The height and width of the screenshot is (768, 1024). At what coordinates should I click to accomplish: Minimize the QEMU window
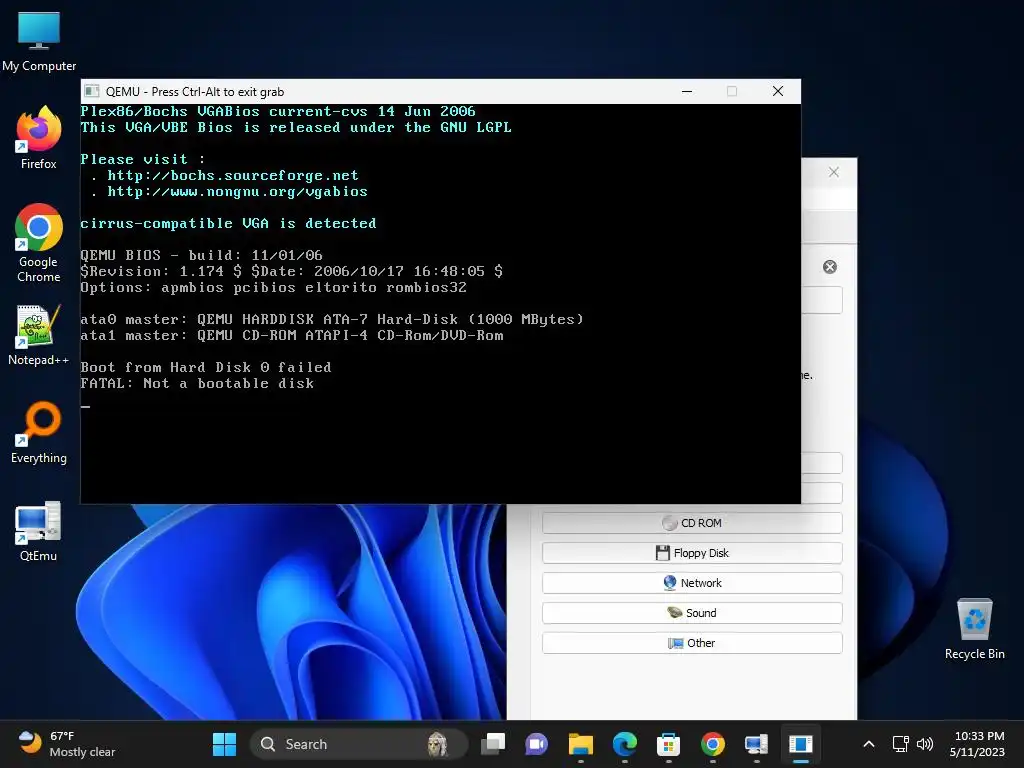point(687,91)
